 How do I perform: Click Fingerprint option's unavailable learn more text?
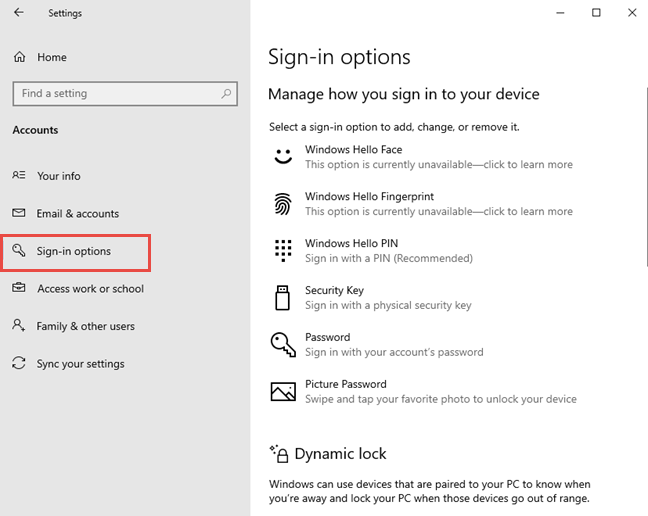[x=439, y=212]
